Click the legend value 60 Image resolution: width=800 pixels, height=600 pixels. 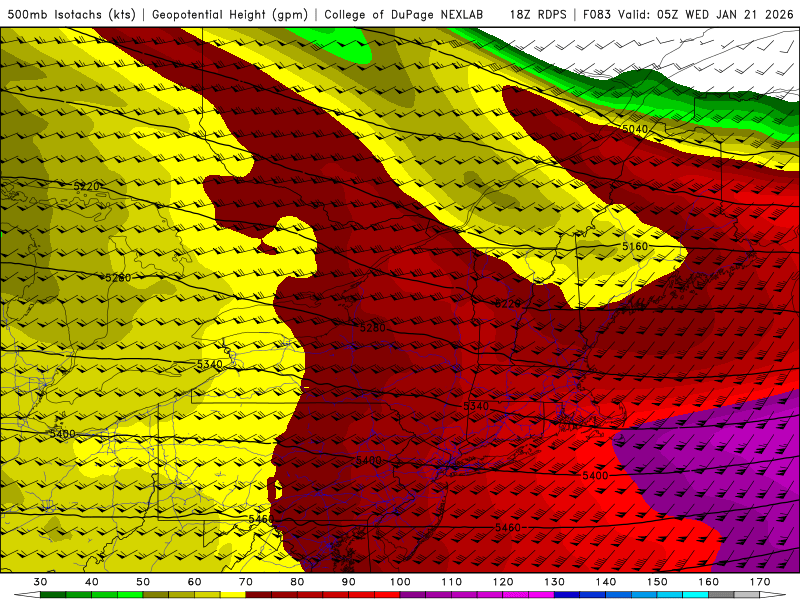(x=194, y=582)
